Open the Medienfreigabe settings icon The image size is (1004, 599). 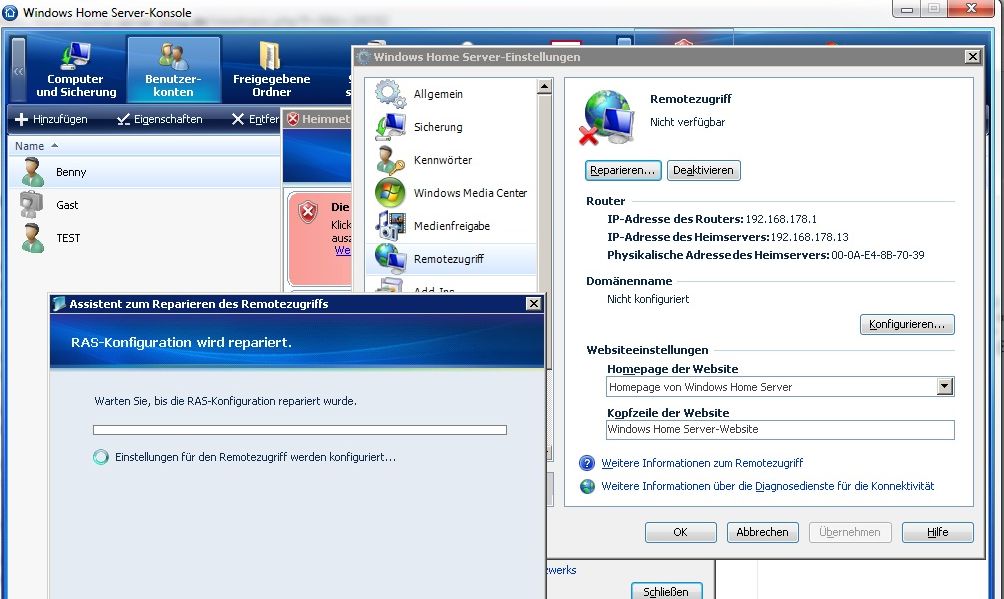tap(390, 226)
